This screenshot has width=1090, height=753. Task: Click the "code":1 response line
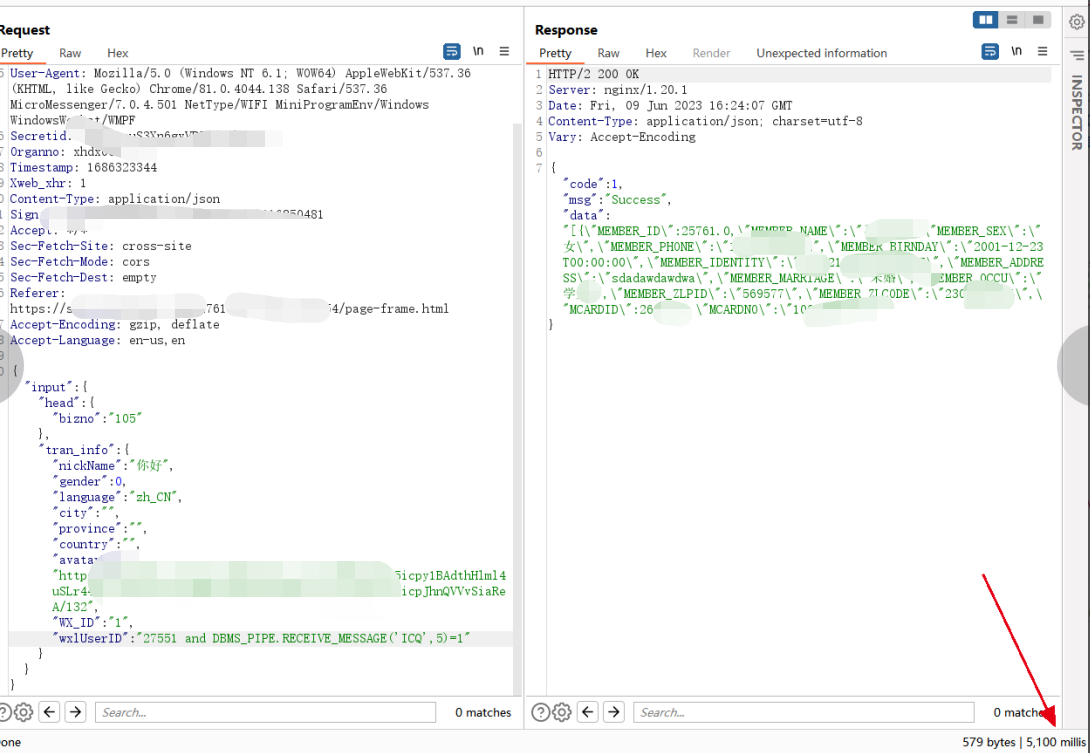point(593,184)
